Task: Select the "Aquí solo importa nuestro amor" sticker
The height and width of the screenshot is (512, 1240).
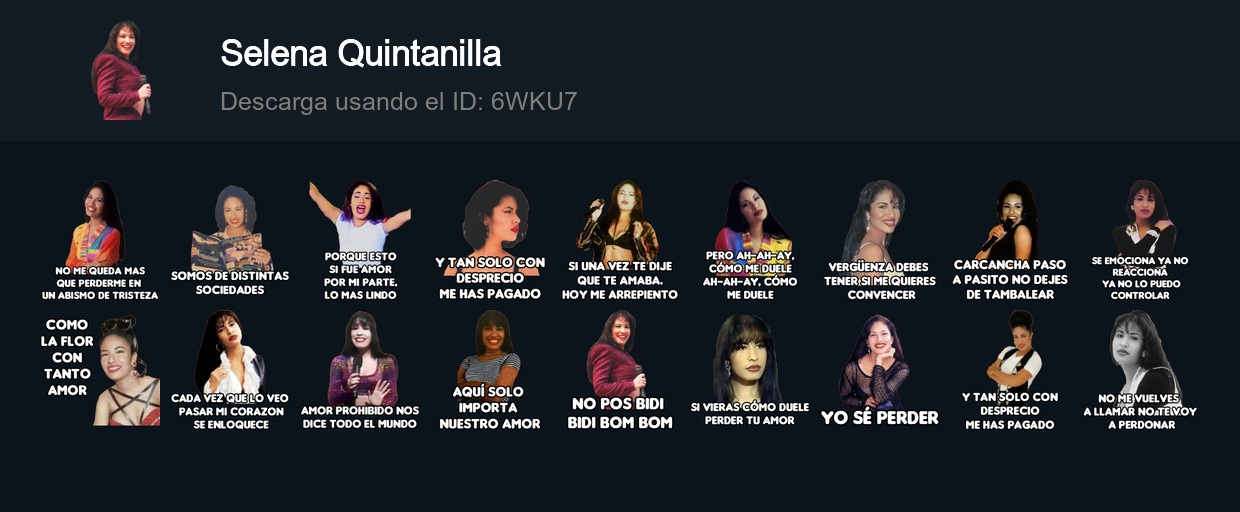Action: pyautogui.click(x=490, y=371)
